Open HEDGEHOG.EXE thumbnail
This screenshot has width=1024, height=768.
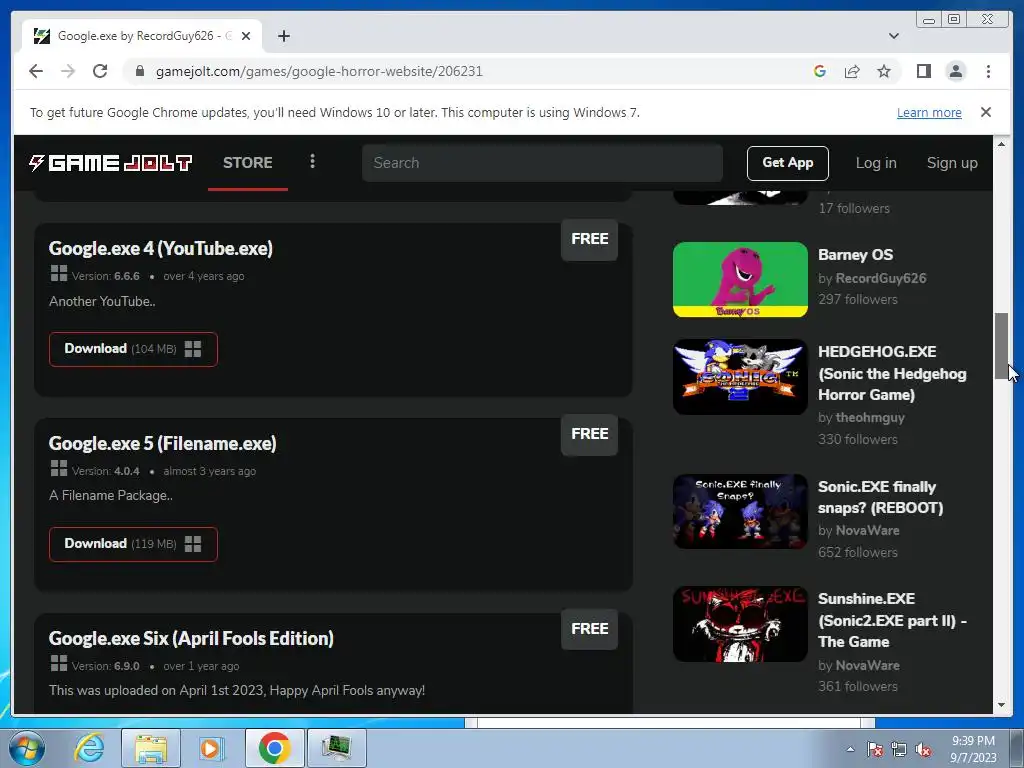pos(740,377)
